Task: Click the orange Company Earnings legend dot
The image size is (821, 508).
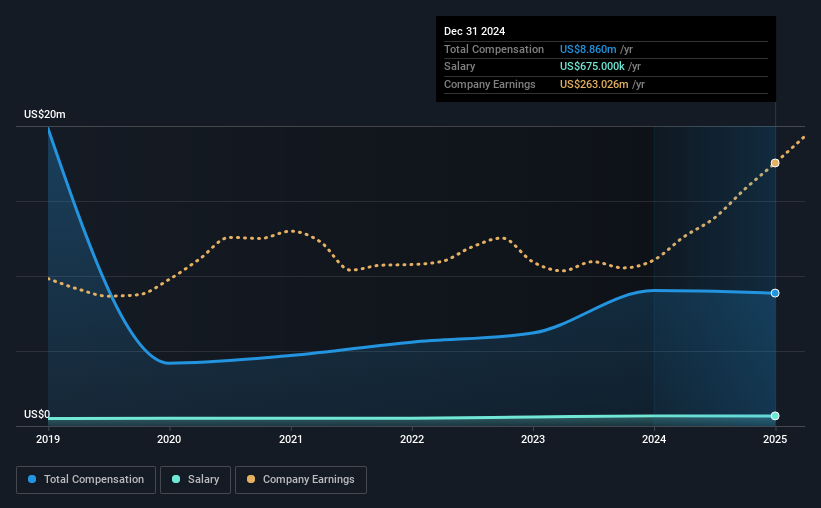Action: coord(251,479)
